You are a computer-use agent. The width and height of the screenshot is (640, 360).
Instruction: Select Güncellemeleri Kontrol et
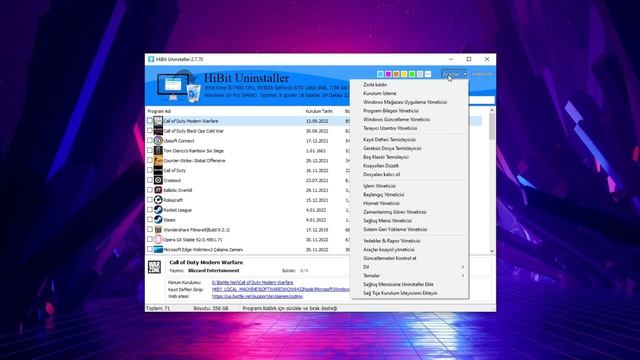point(409,258)
